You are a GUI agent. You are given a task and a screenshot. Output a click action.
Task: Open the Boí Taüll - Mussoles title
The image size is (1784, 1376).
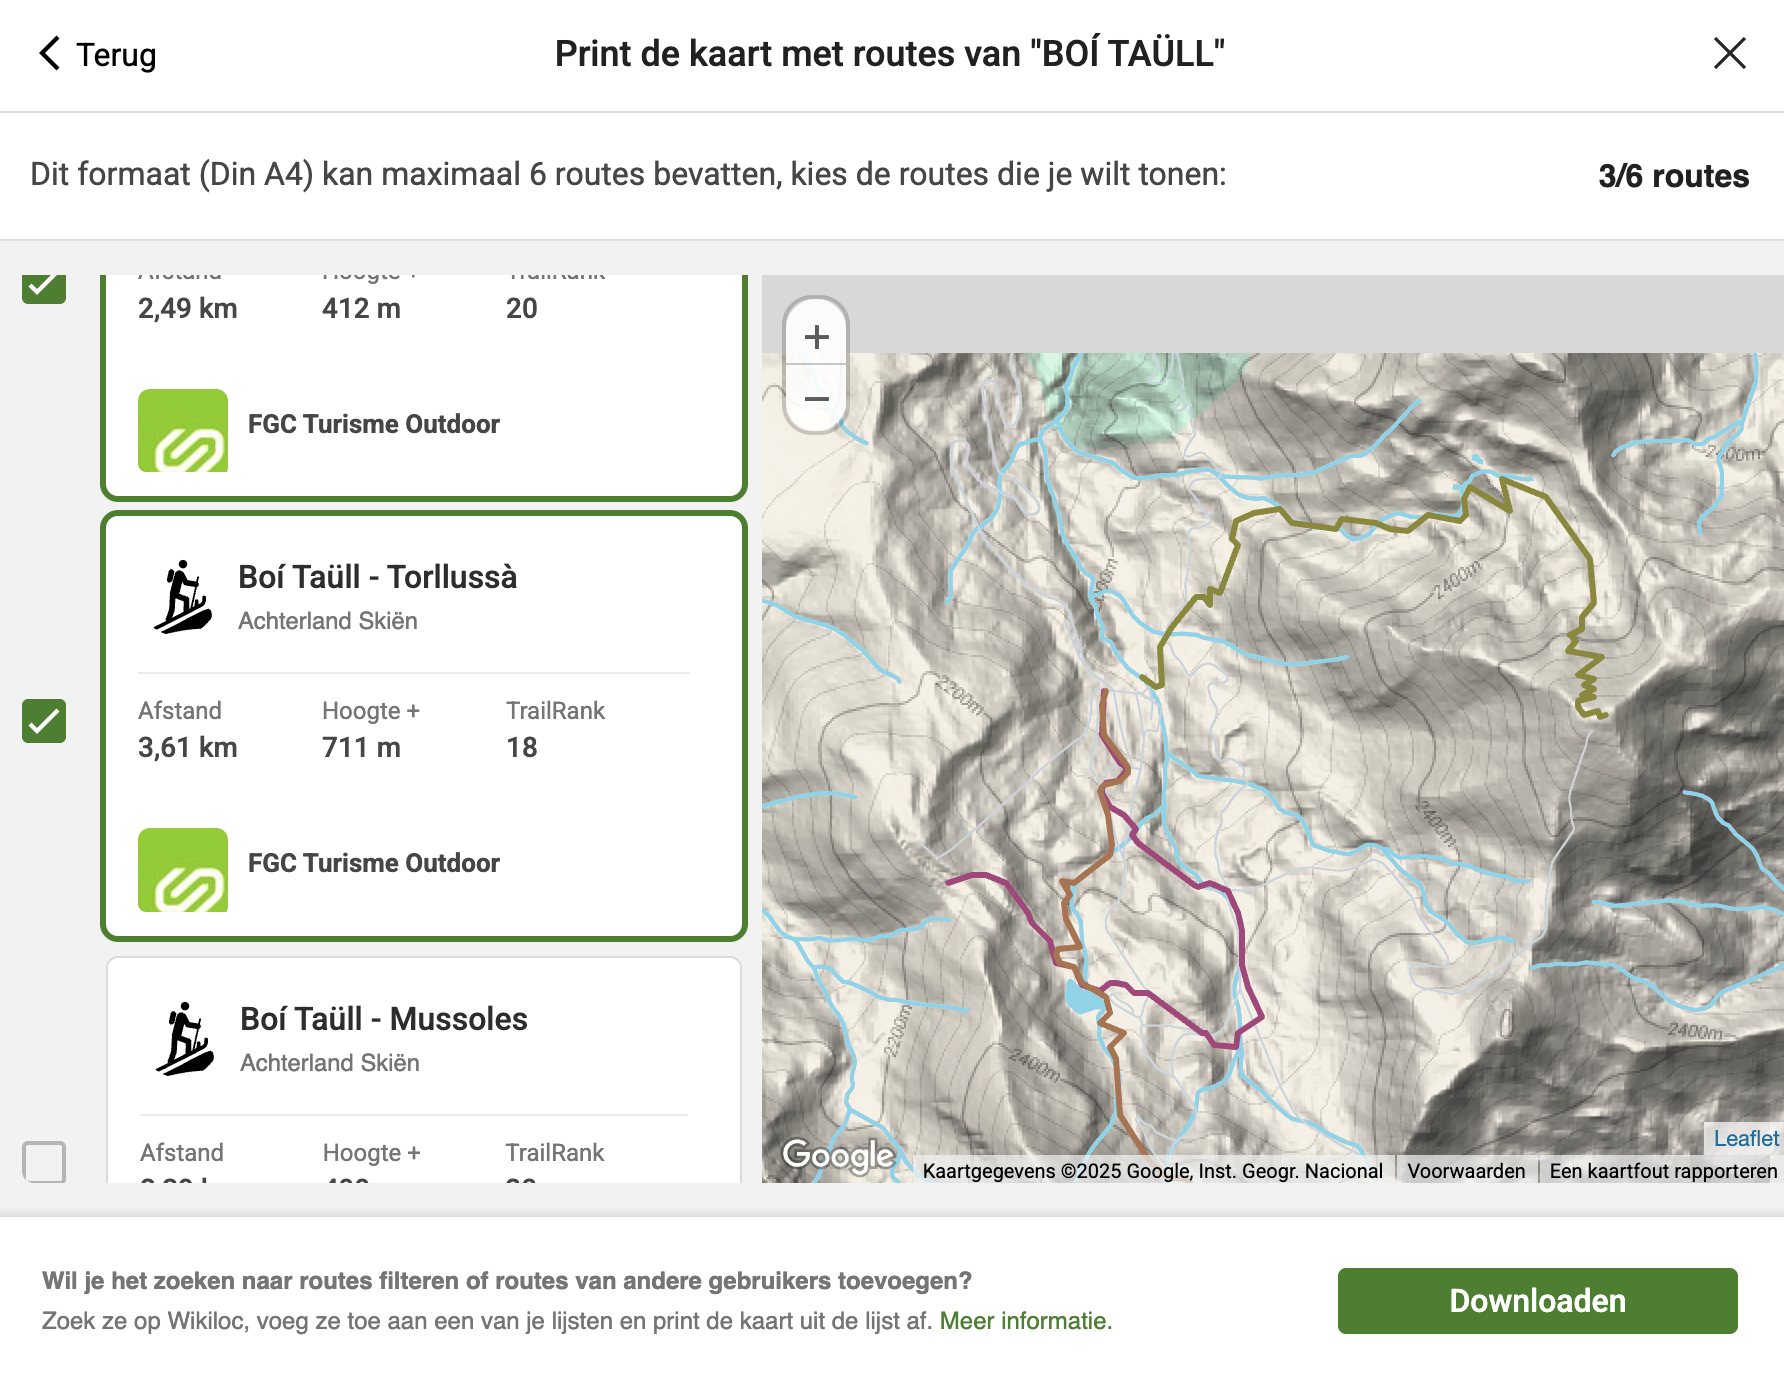pos(384,1019)
